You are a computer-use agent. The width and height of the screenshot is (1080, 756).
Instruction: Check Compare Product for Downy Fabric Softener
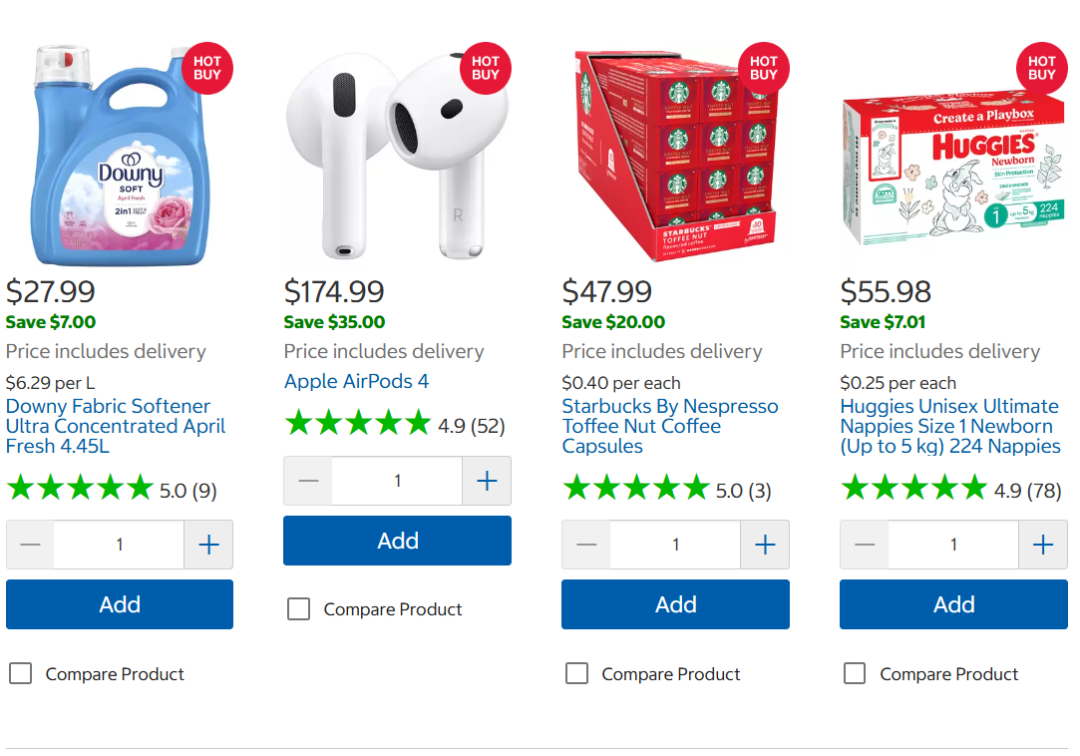coord(21,674)
